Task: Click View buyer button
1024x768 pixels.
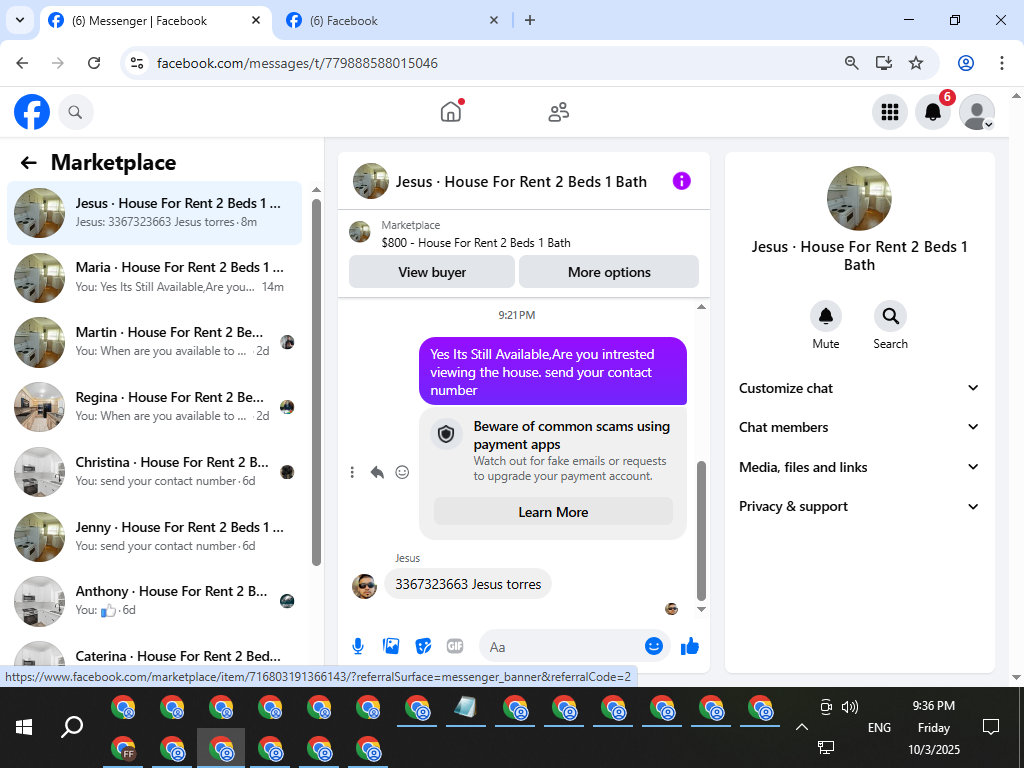Action: [432, 272]
